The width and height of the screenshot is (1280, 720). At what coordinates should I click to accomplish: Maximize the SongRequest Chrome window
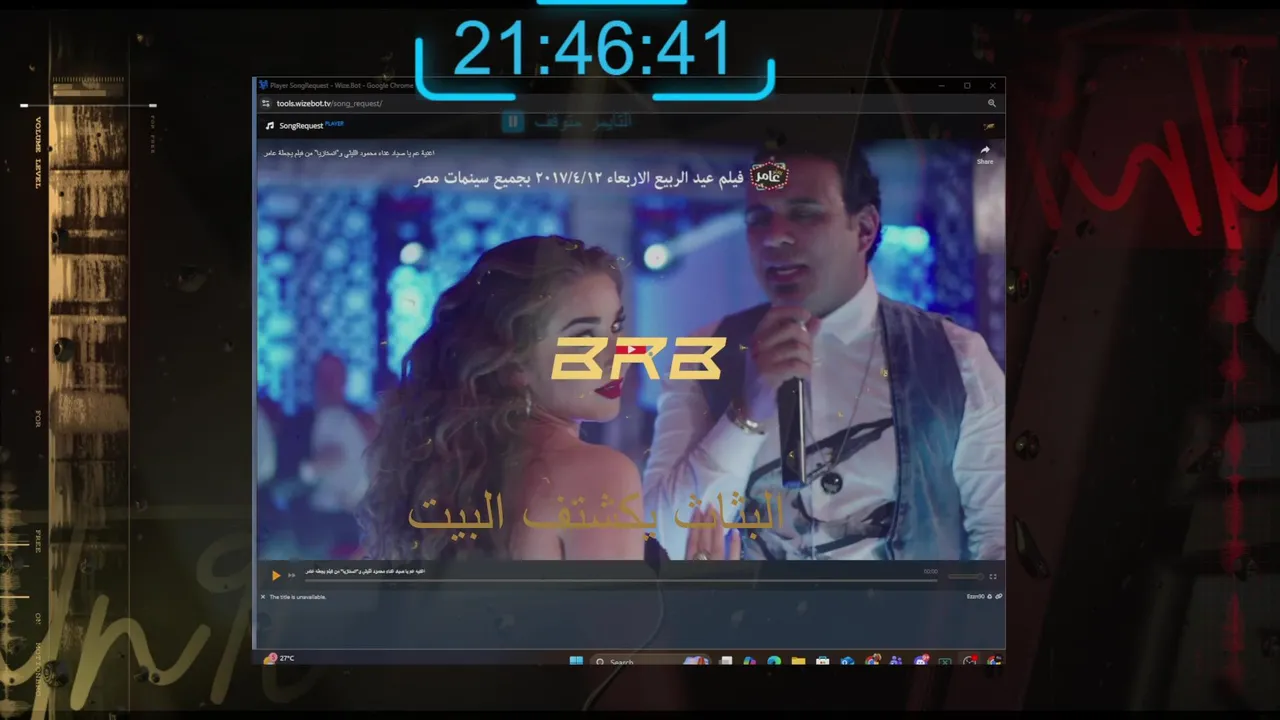(967, 86)
